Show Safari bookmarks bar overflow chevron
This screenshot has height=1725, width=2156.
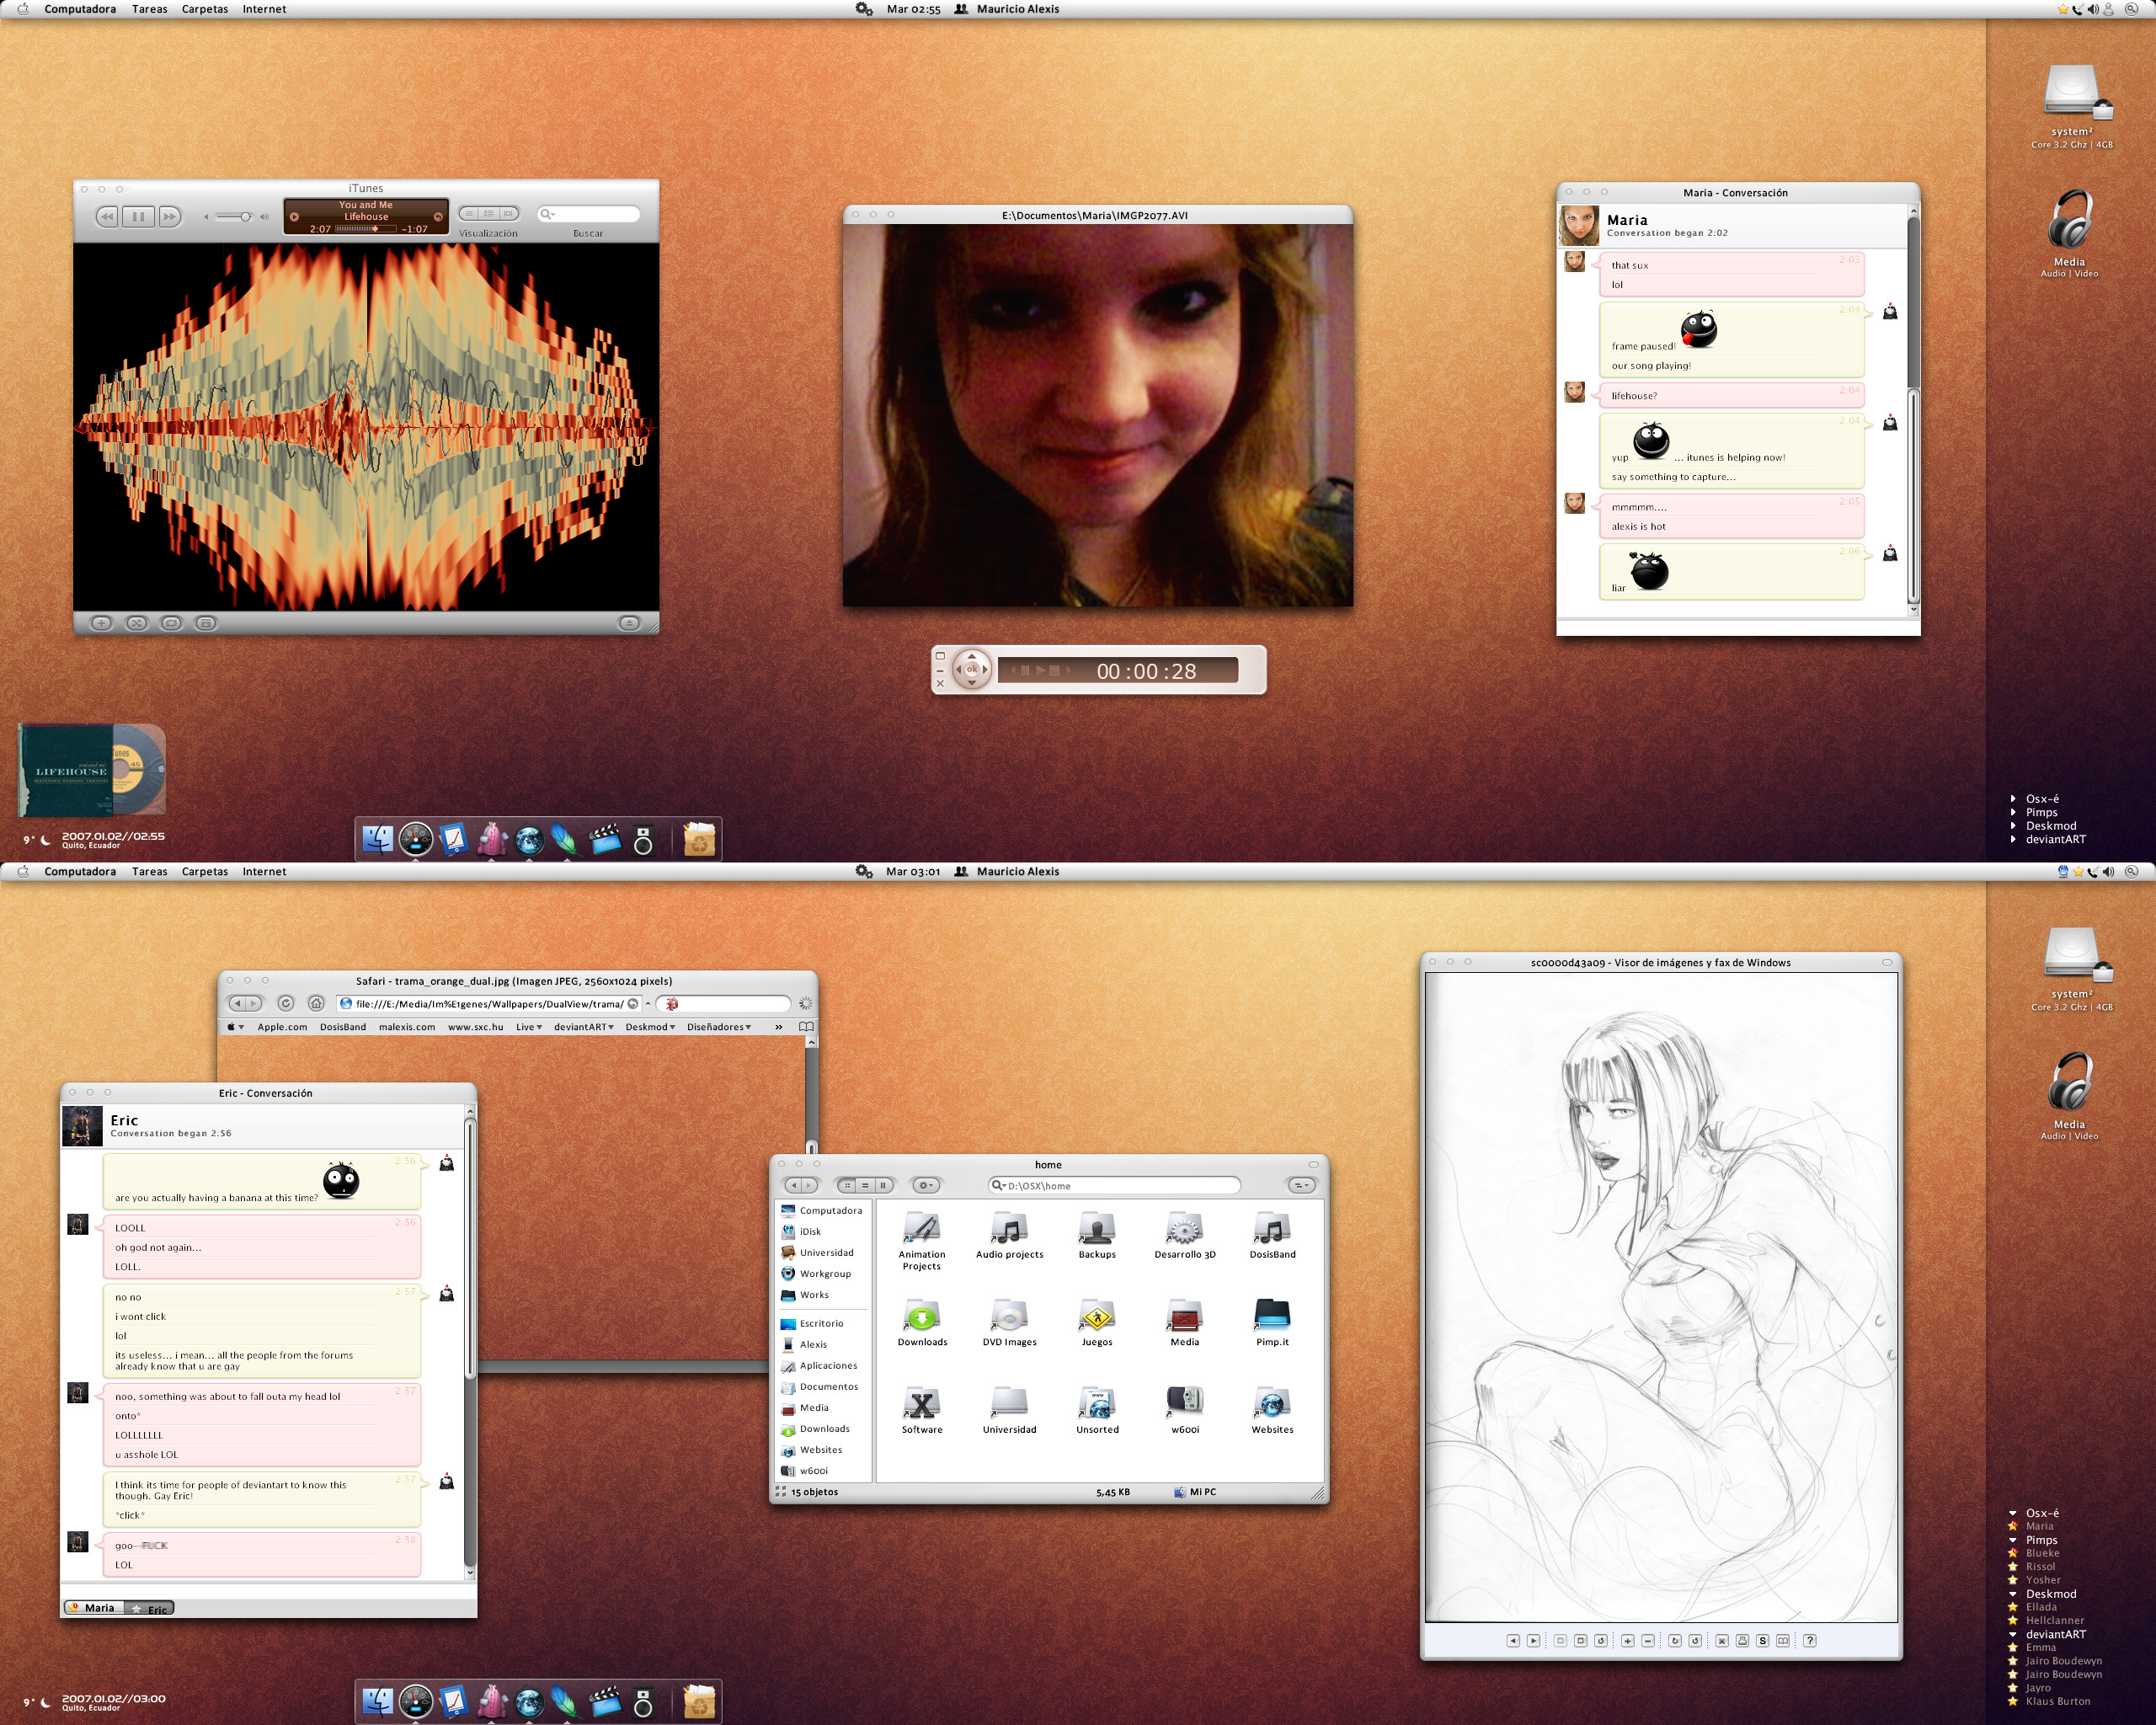778,1027
